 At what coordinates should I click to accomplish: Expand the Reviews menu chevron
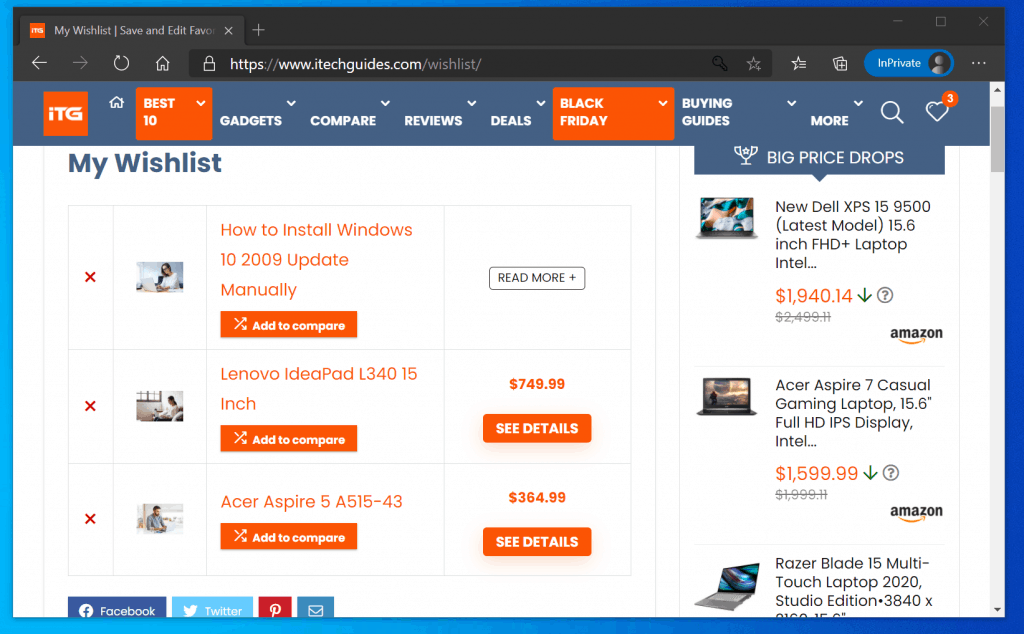(472, 103)
